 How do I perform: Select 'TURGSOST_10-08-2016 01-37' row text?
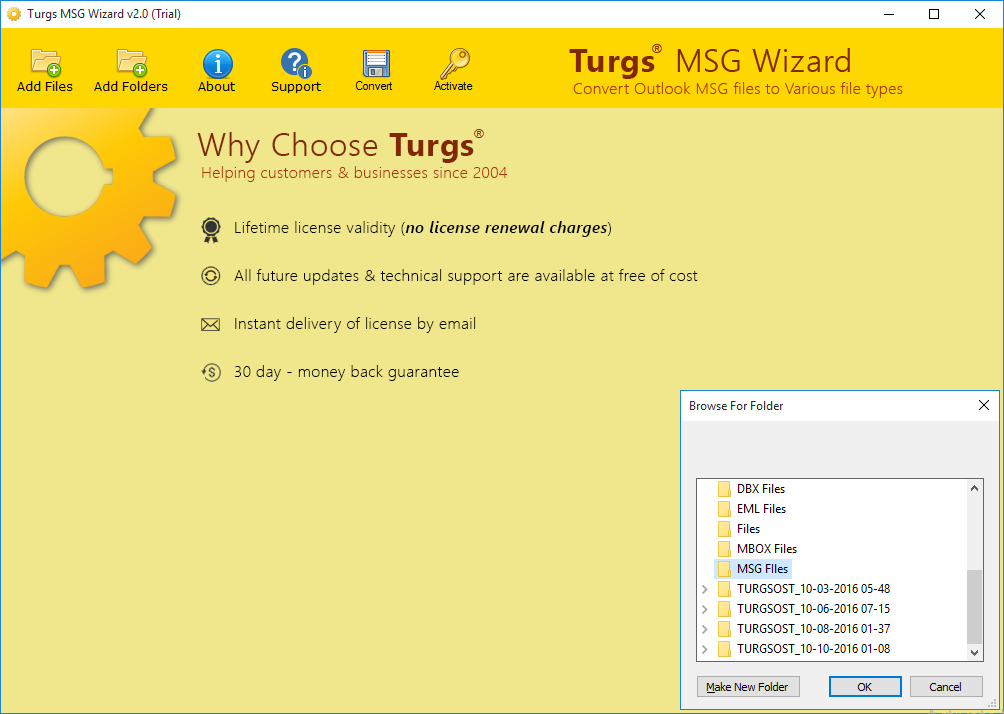(x=813, y=629)
